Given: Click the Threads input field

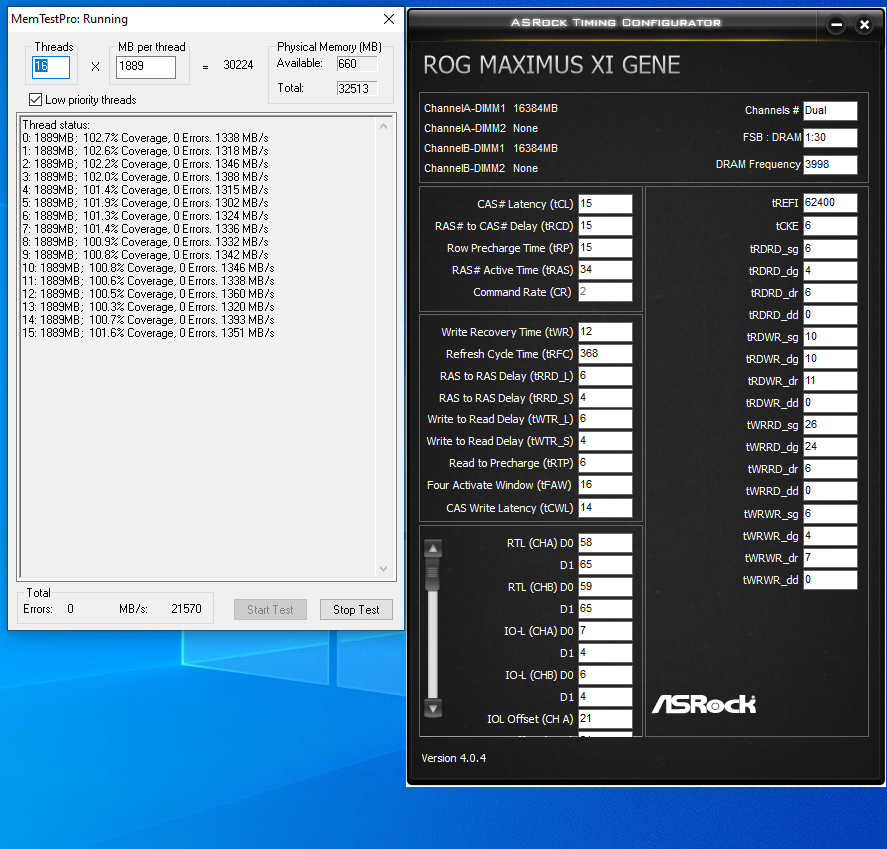Looking at the screenshot, I should pyautogui.click(x=51, y=67).
